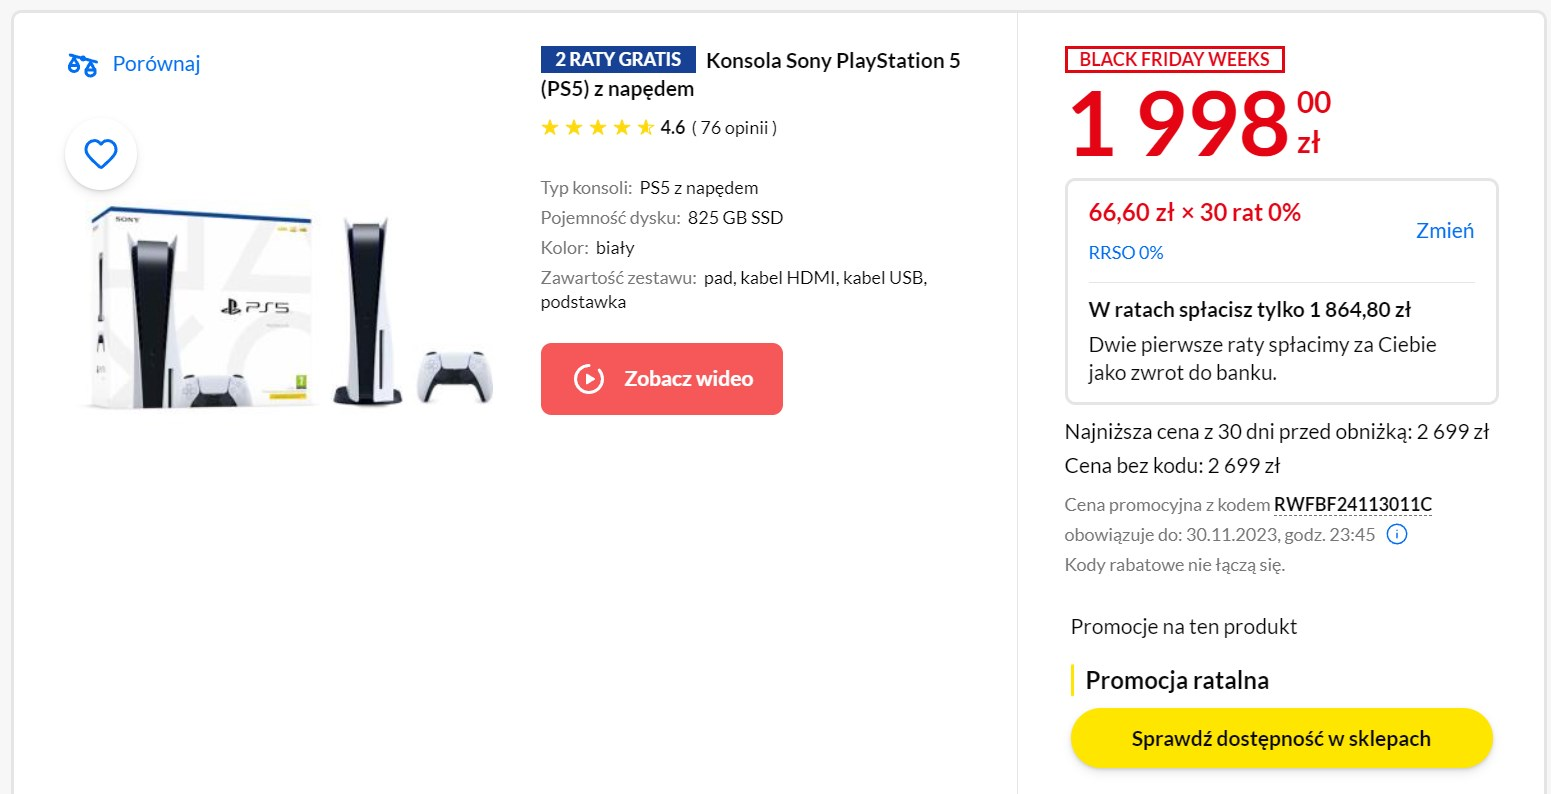Click the first yellow star in the rating

[549, 127]
